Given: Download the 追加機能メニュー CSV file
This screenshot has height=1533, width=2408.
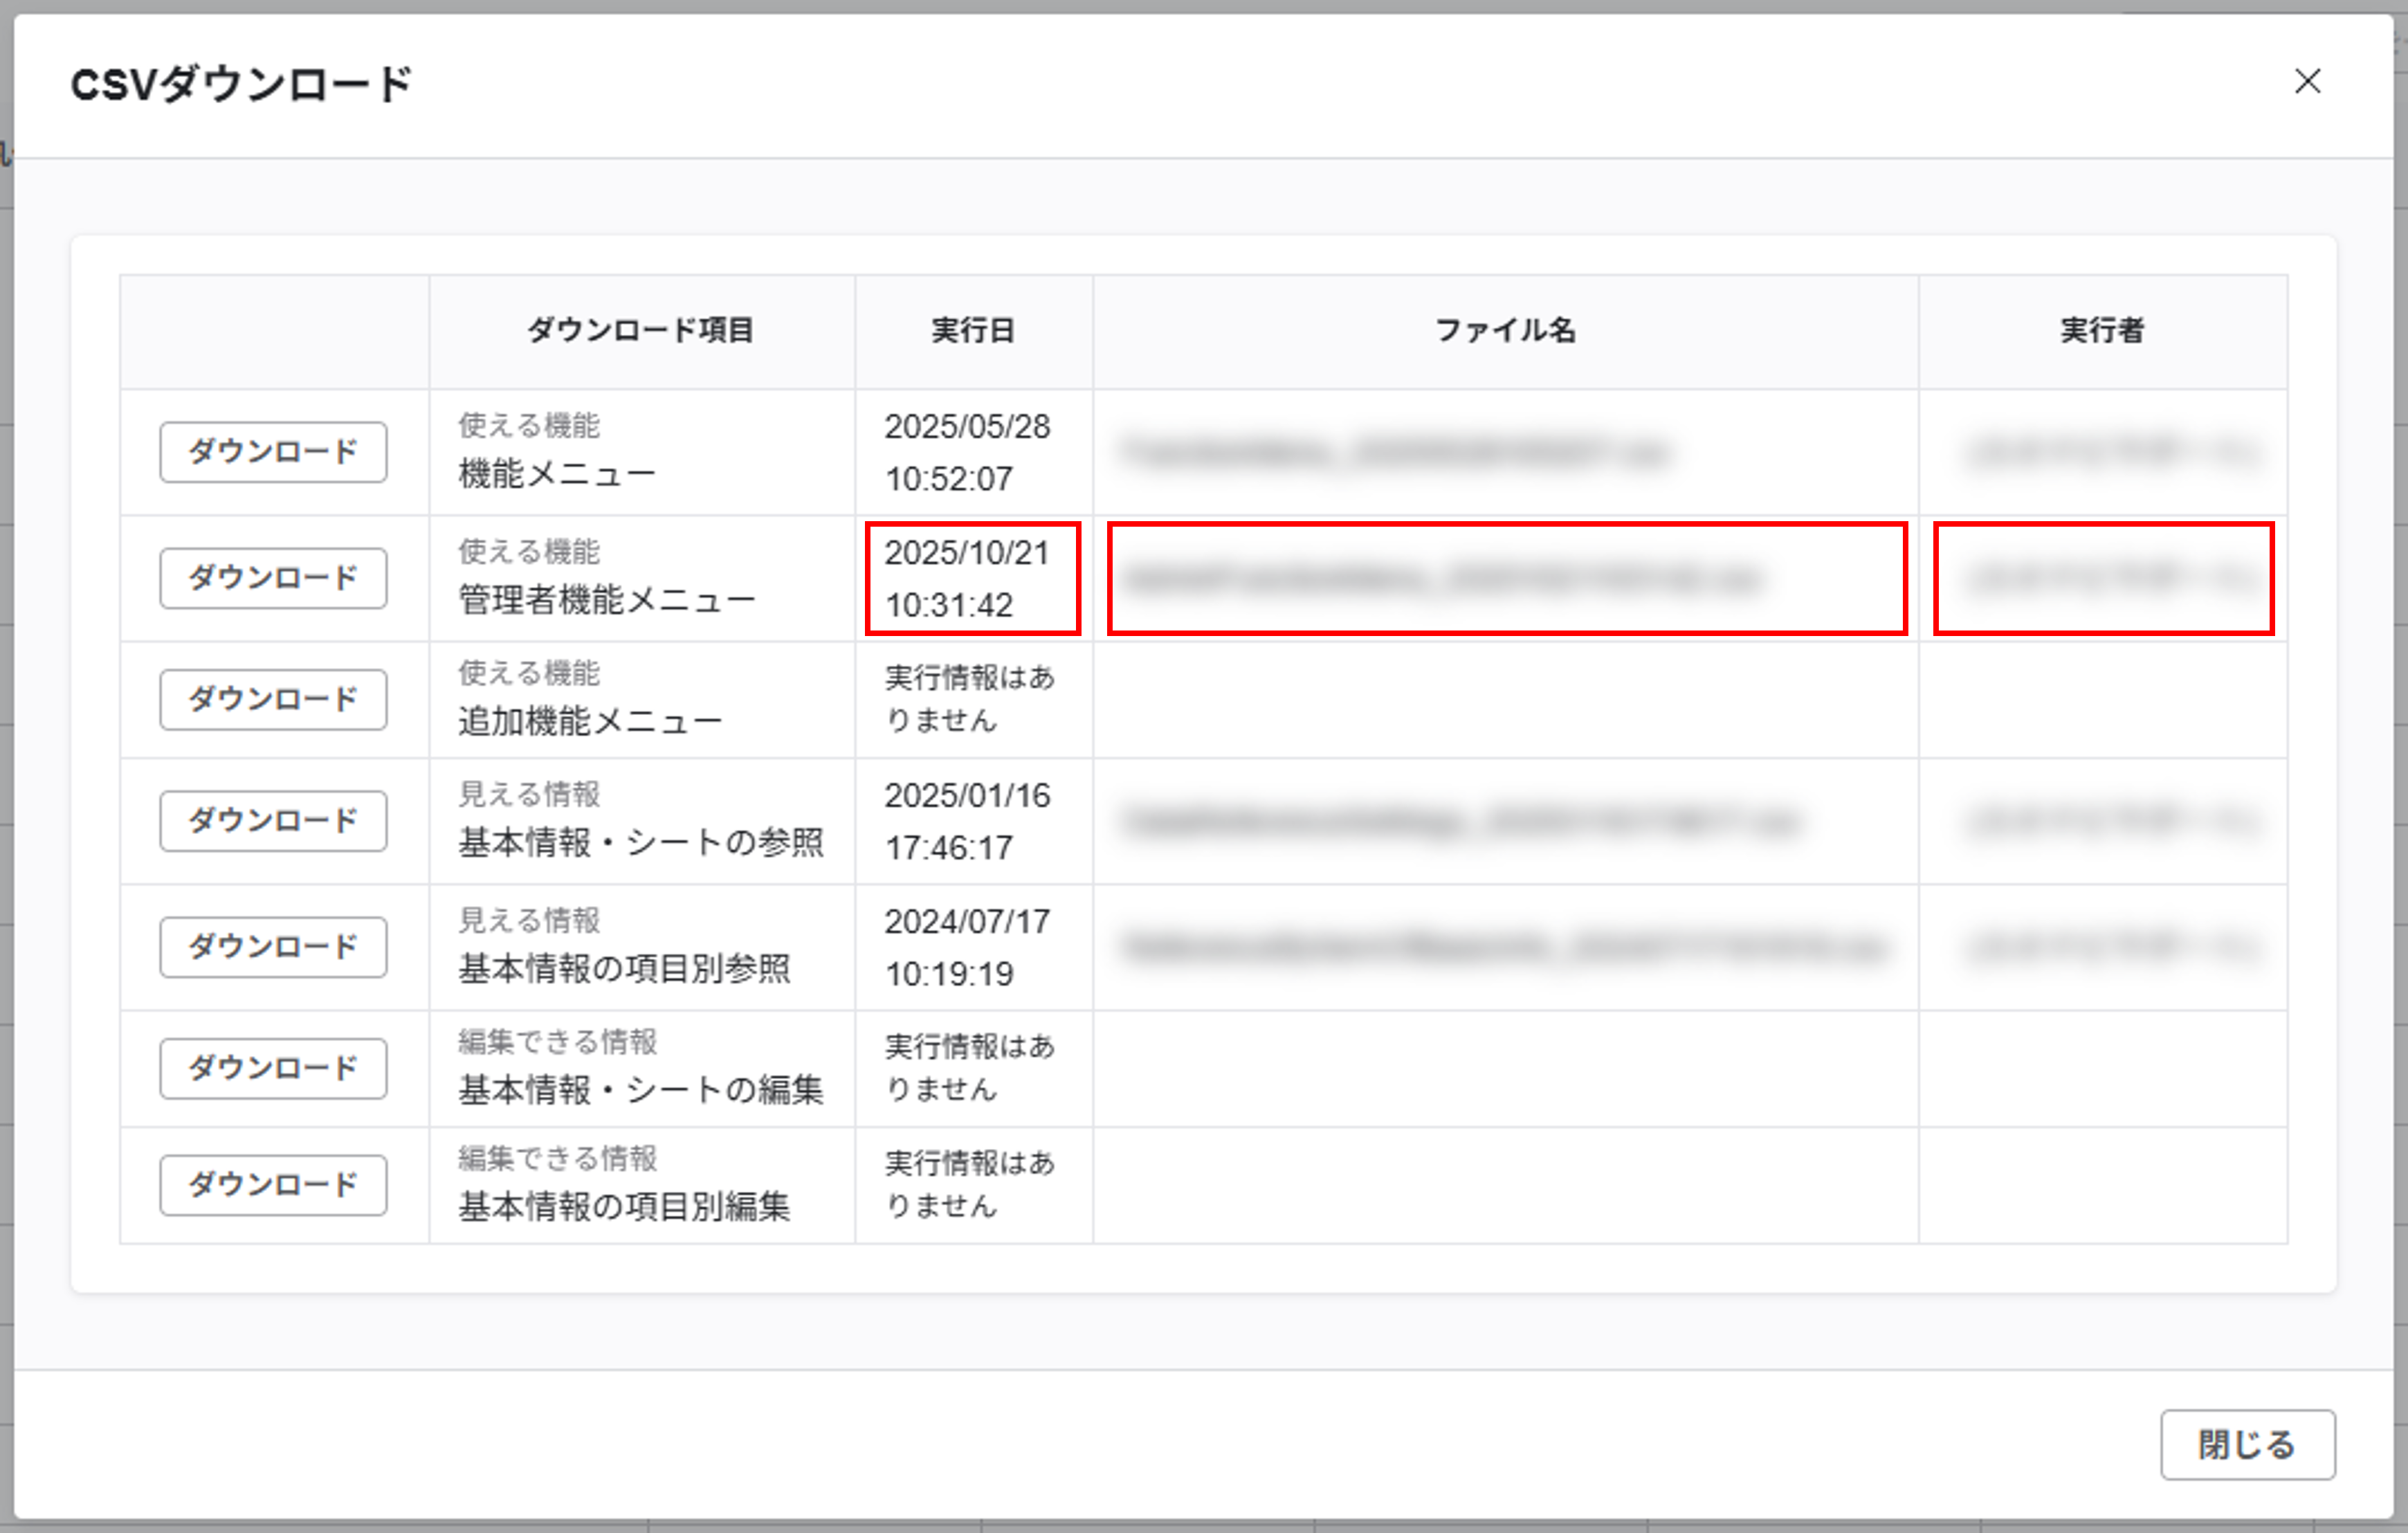Looking at the screenshot, I should click(272, 699).
